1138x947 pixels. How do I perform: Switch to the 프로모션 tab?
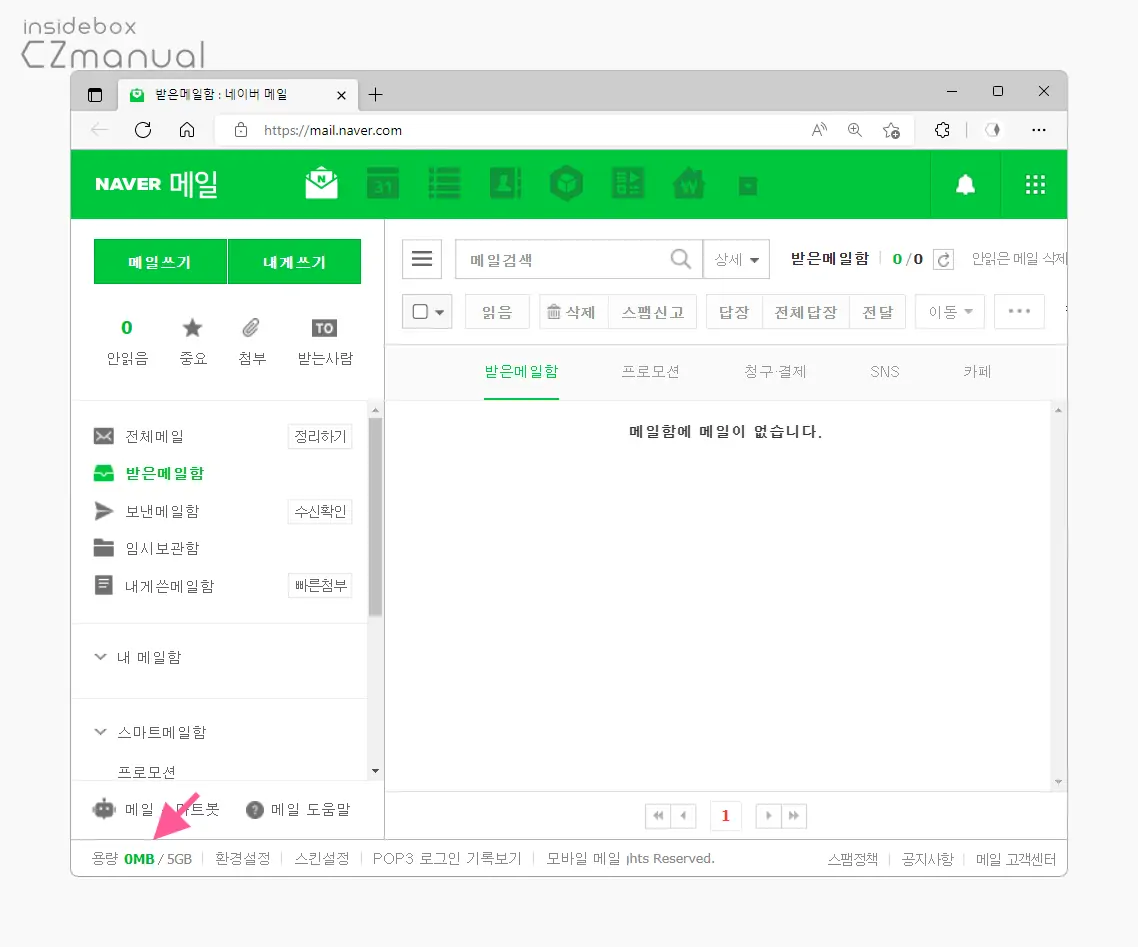(x=651, y=371)
